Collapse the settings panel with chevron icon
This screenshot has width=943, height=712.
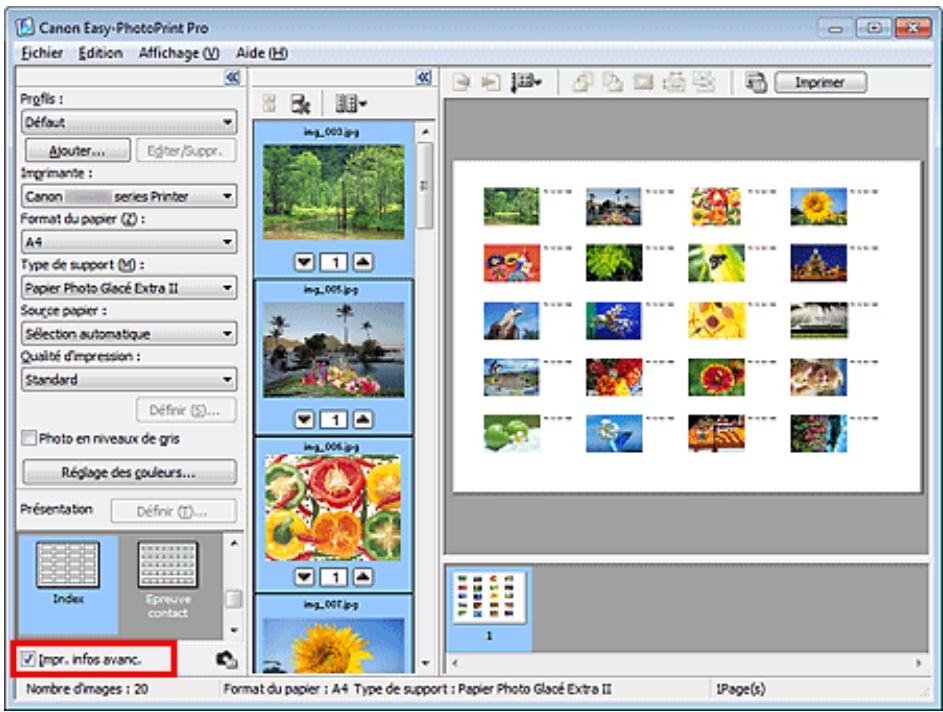pos(232,77)
